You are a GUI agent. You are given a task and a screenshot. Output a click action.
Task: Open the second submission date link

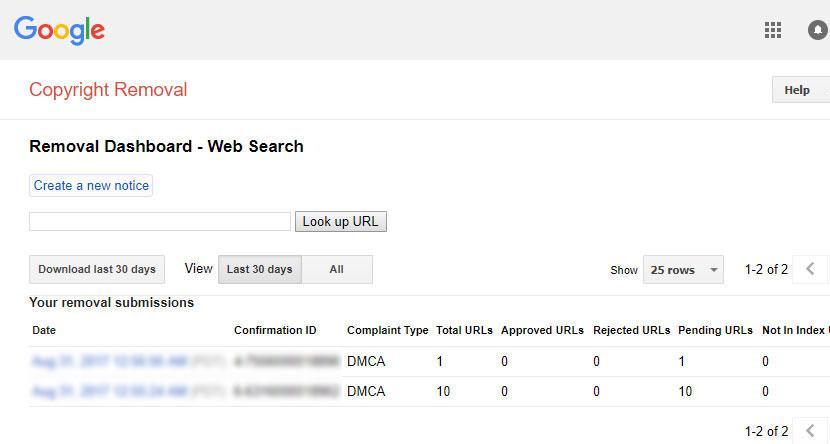coord(109,391)
